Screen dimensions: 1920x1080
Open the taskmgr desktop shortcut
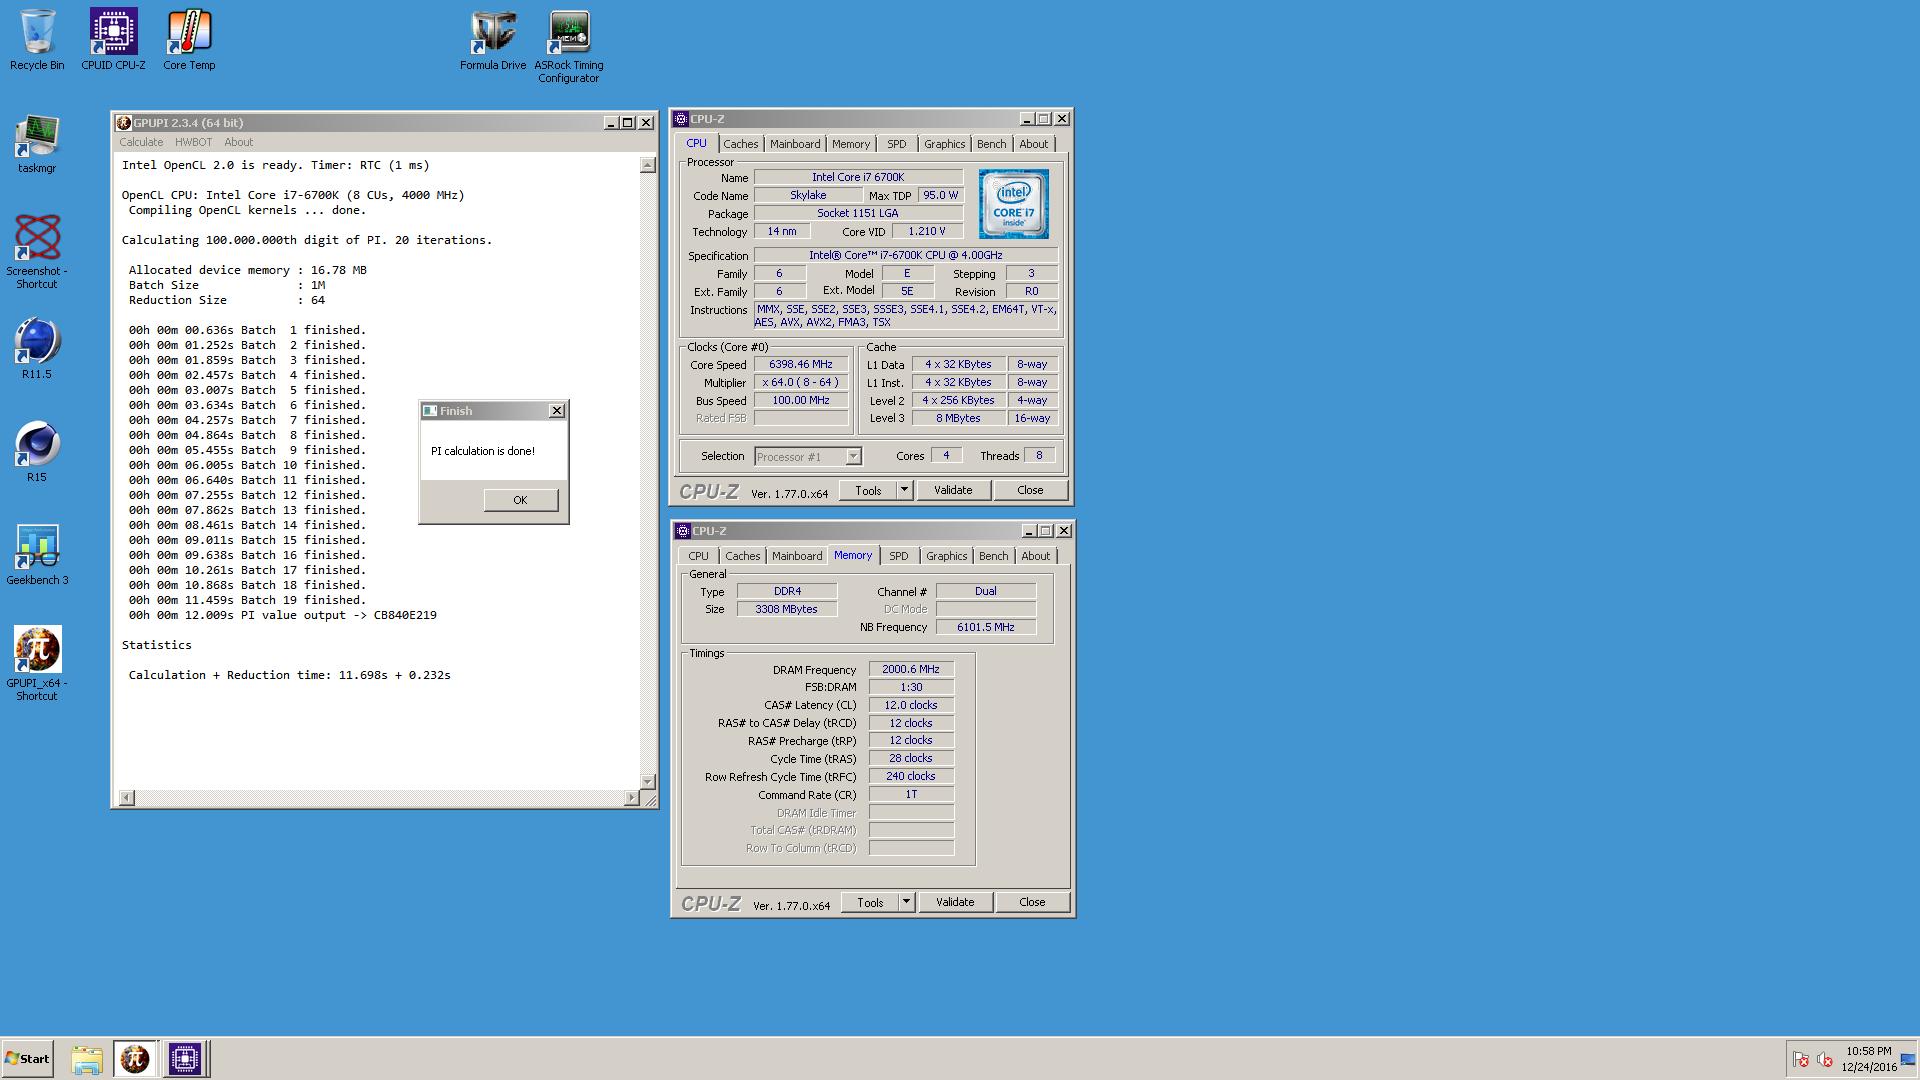click(37, 144)
